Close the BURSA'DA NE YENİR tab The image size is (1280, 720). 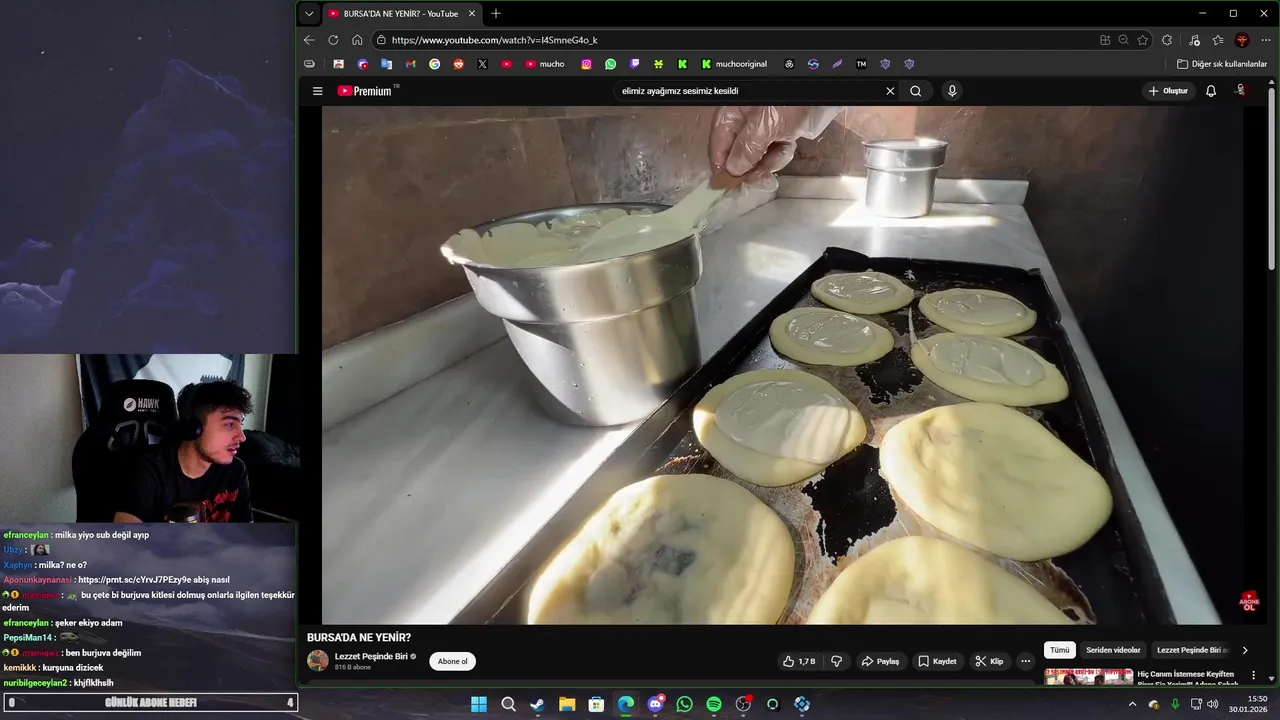click(472, 14)
